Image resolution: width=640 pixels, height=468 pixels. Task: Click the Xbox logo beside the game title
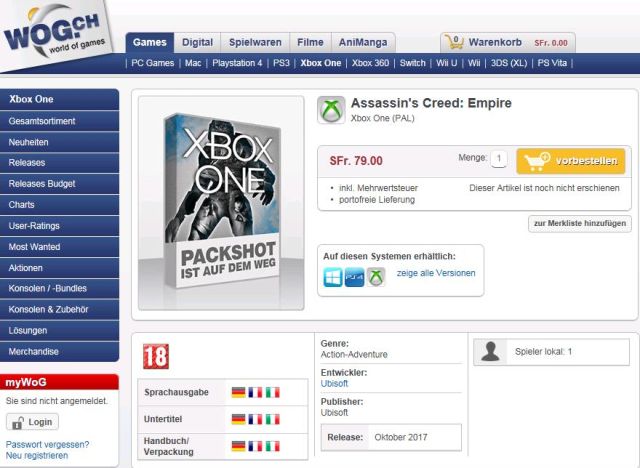pos(331,110)
